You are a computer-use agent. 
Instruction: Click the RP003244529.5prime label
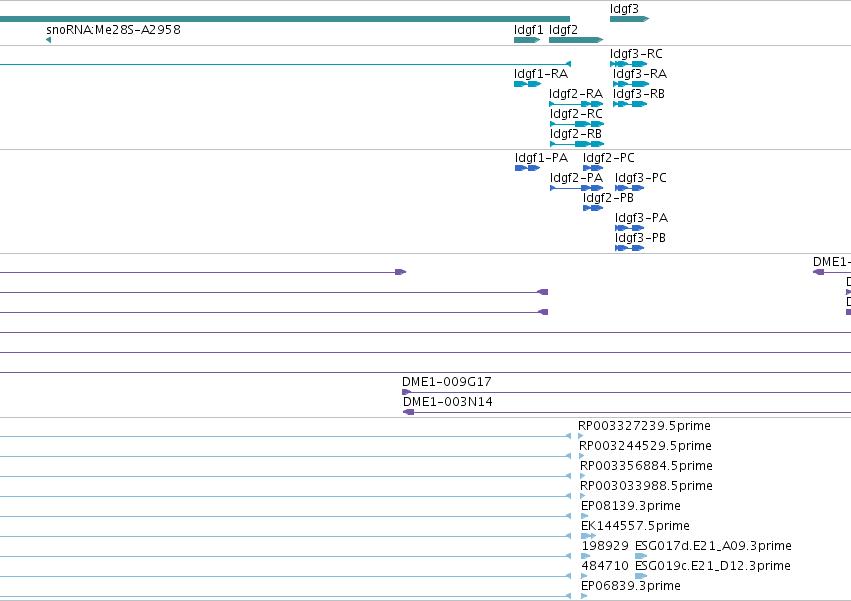pyautogui.click(x=645, y=446)
